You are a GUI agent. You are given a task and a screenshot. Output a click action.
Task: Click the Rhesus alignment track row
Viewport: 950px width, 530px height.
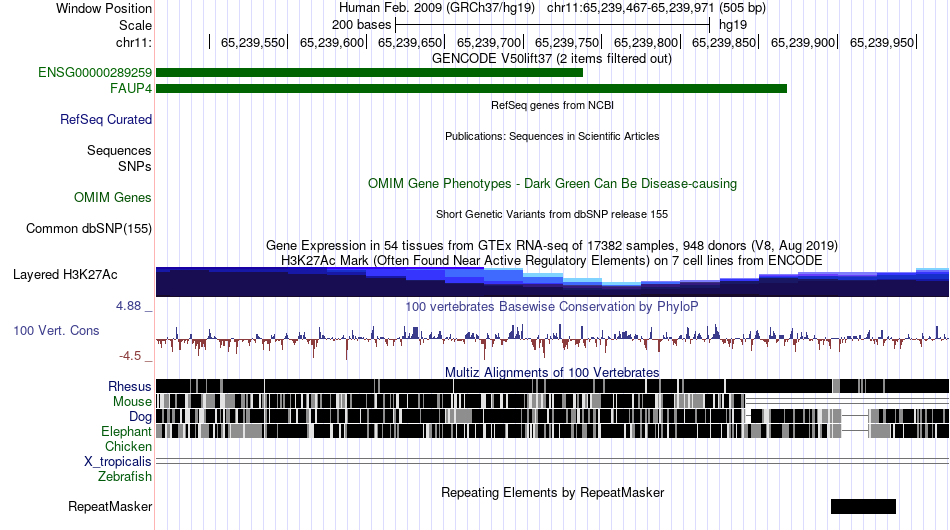(553, 386)
